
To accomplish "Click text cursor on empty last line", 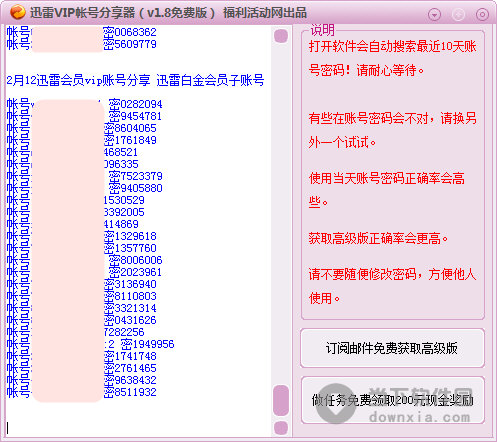I will coord(8,428).
